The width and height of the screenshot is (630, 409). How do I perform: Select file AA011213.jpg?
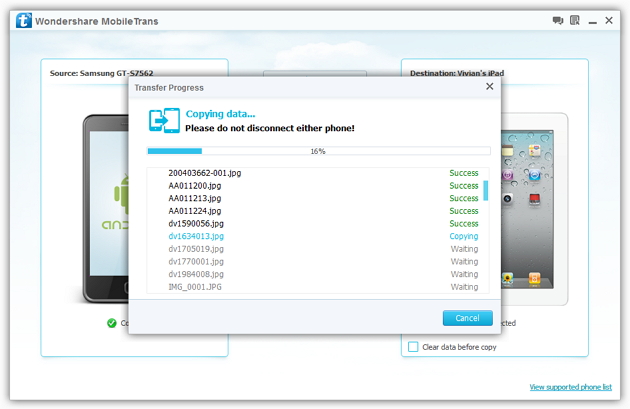[x=194, y=198]
